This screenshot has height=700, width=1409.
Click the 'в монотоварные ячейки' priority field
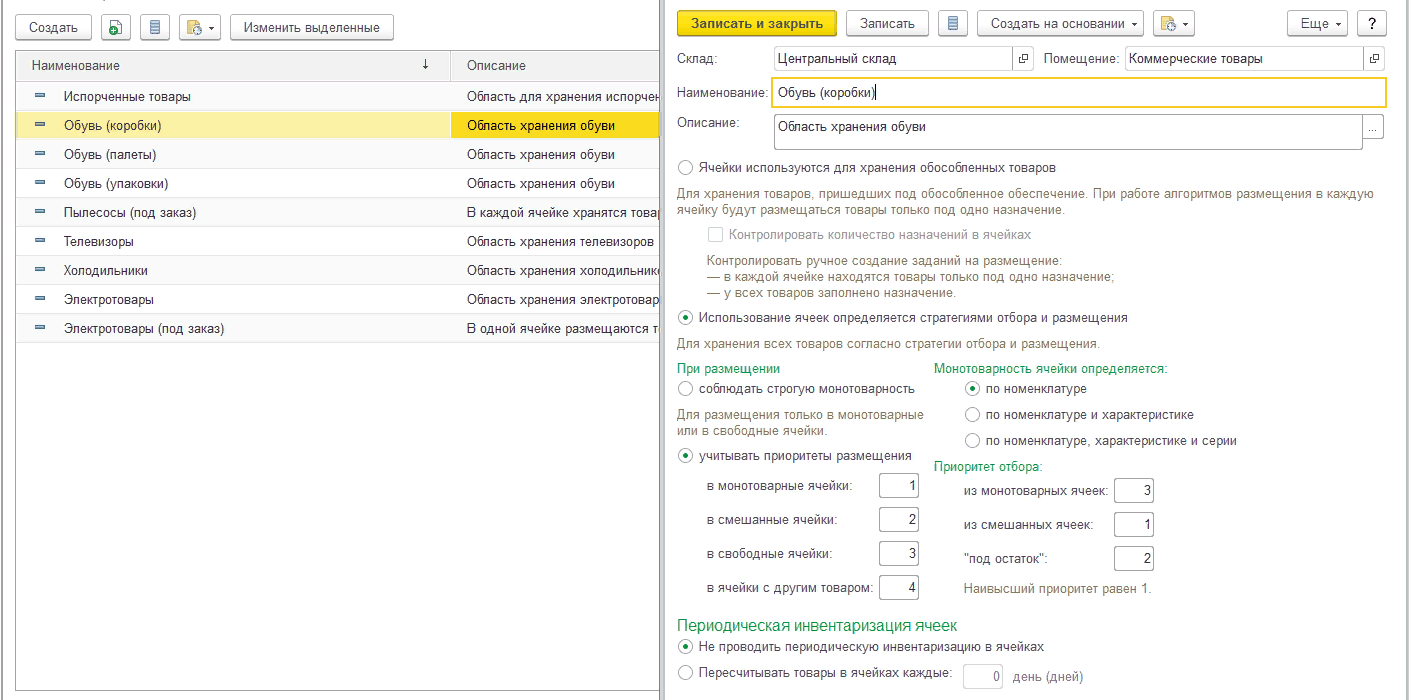[898, 487]
